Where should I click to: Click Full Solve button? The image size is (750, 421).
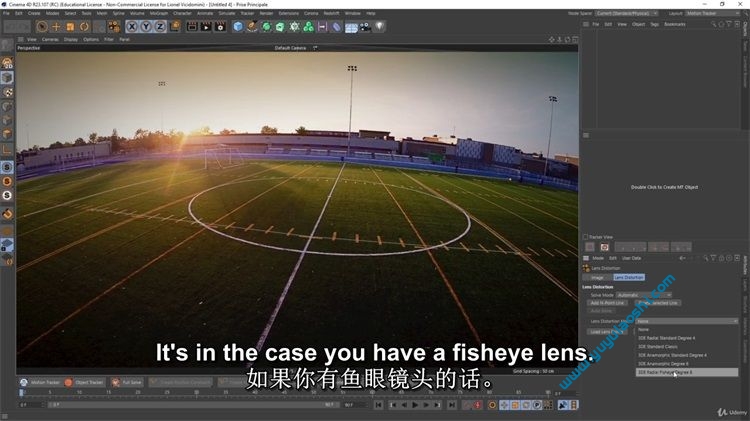pos(127,382)
